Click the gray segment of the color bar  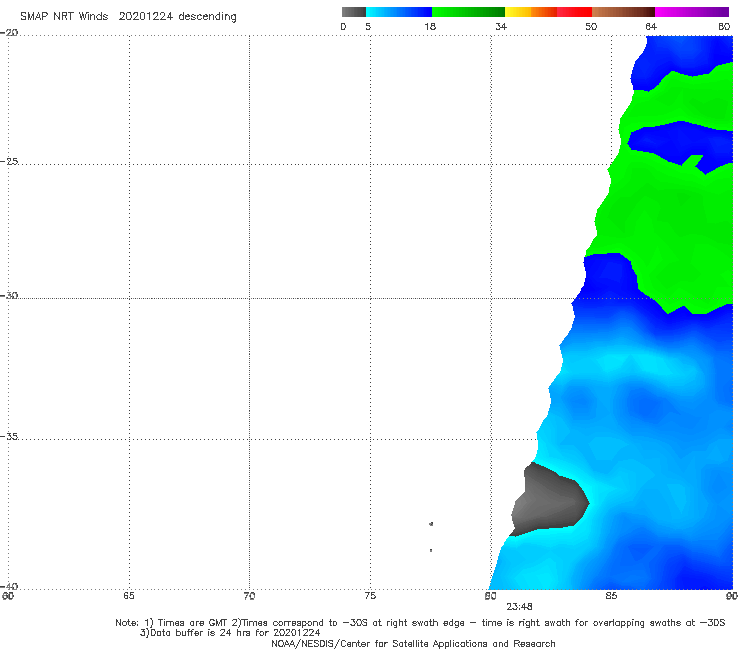tap(354, 12)
